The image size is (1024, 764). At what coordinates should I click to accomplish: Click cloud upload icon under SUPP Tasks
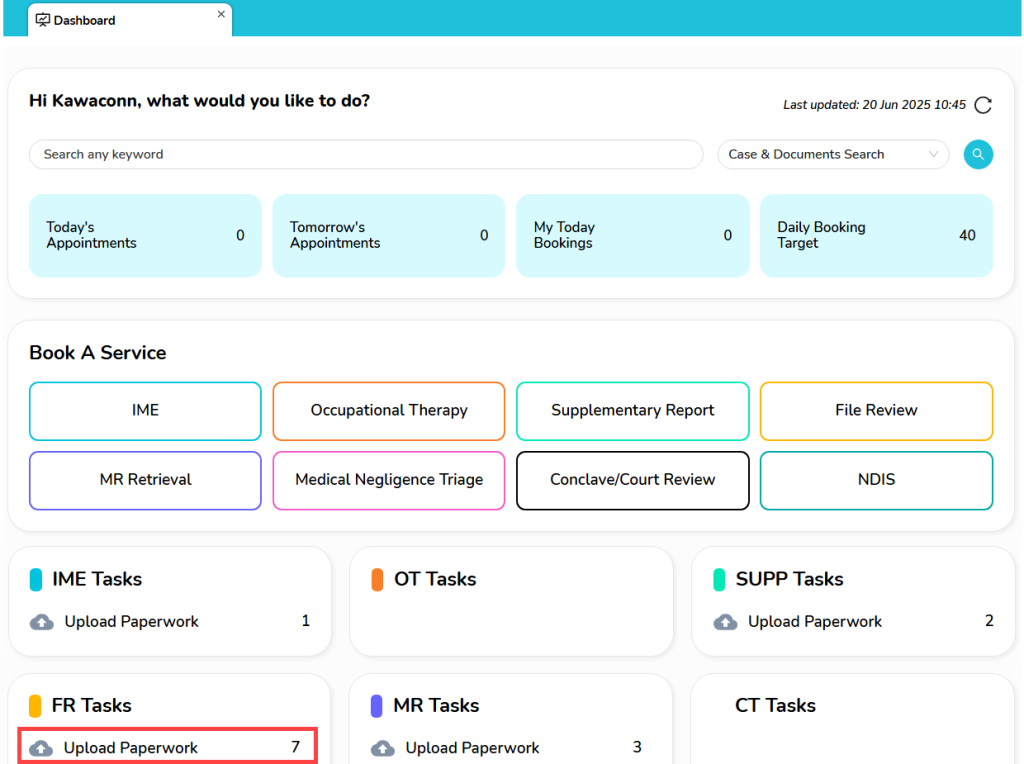[x=725, y=622]
